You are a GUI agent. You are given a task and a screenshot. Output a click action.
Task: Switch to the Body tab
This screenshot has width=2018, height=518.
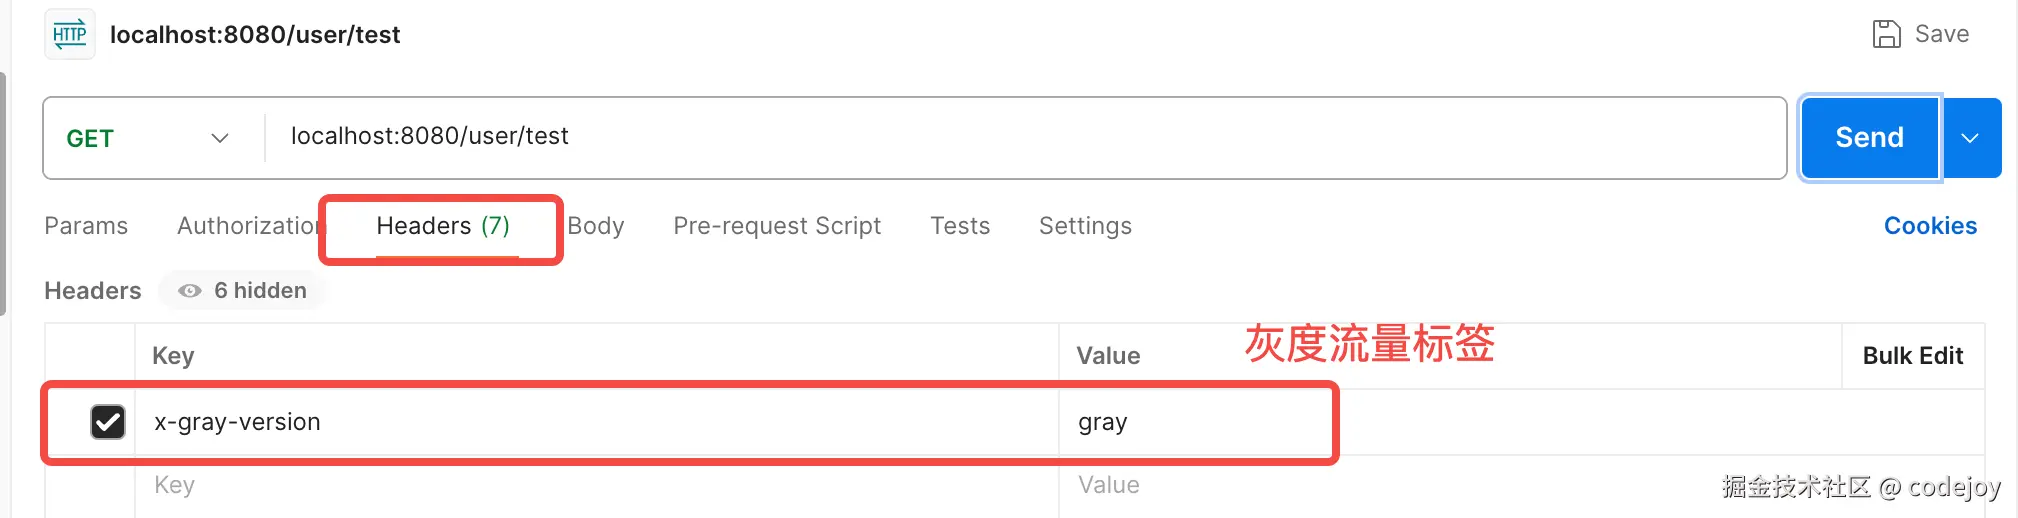[x=596, y=226]
